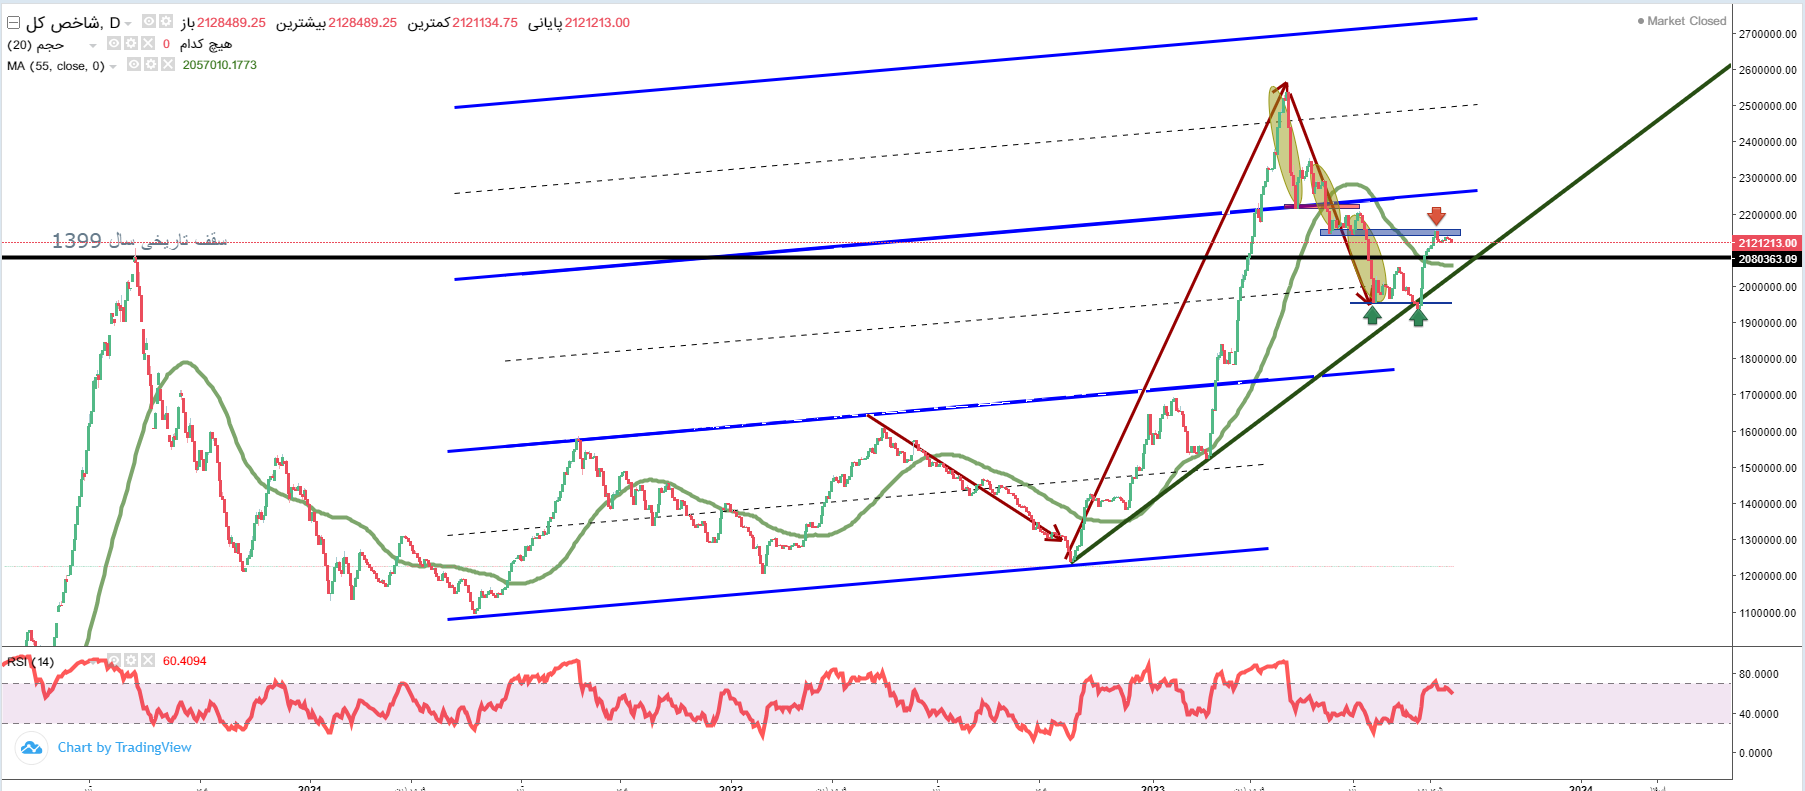
Task: Collapse the legend with the minus box
Action: coord(13,22)
